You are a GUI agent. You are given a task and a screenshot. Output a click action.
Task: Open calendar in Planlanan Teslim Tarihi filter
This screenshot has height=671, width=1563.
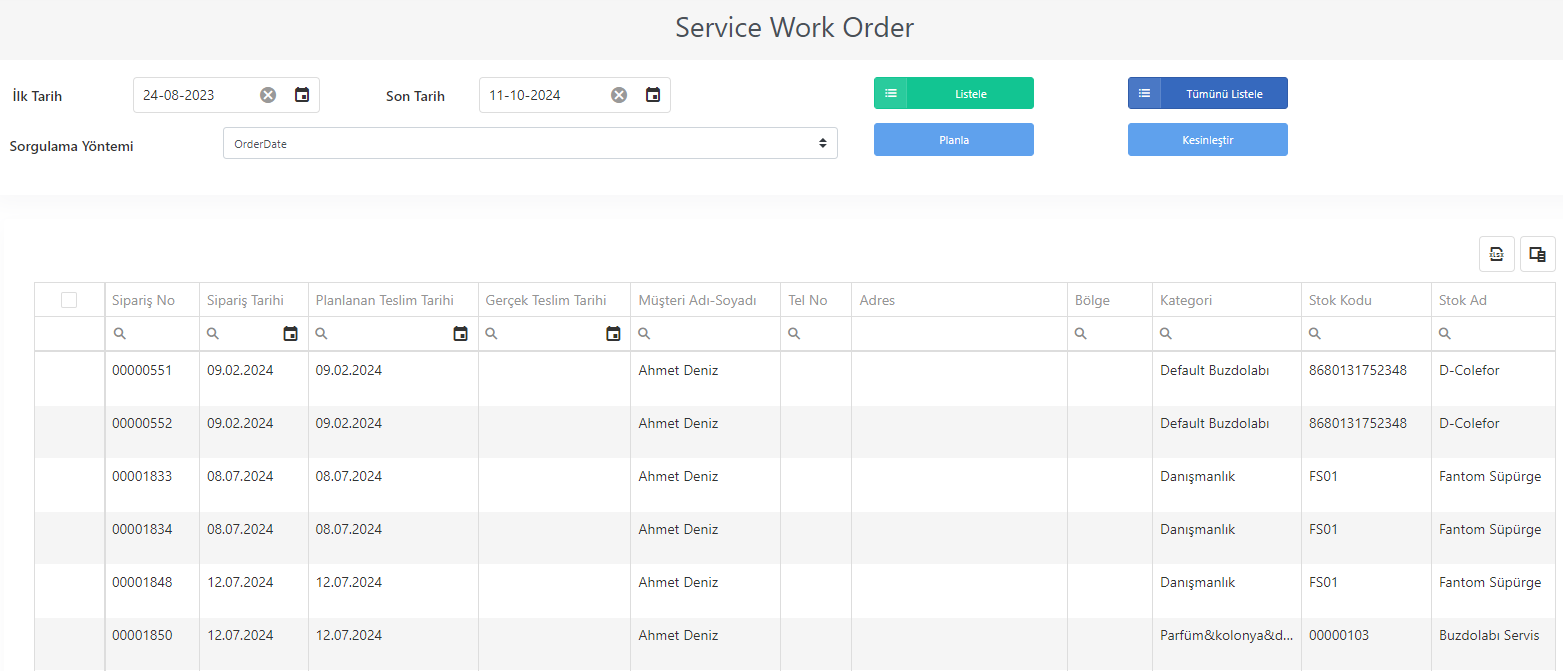(x=460, y=334)
